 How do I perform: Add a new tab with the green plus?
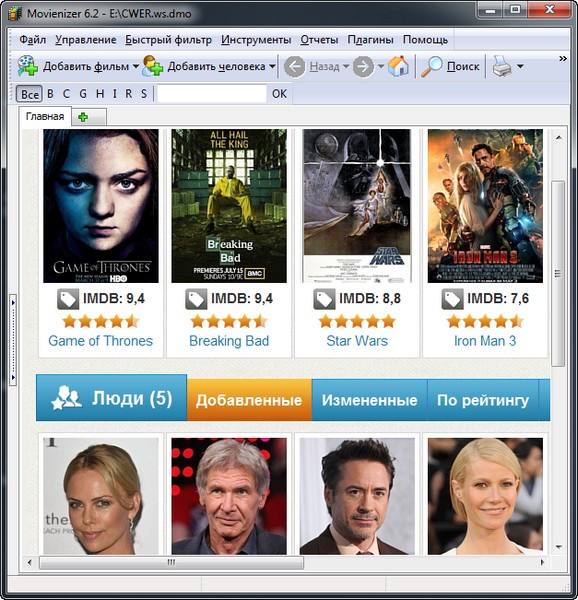pos(83,117)
